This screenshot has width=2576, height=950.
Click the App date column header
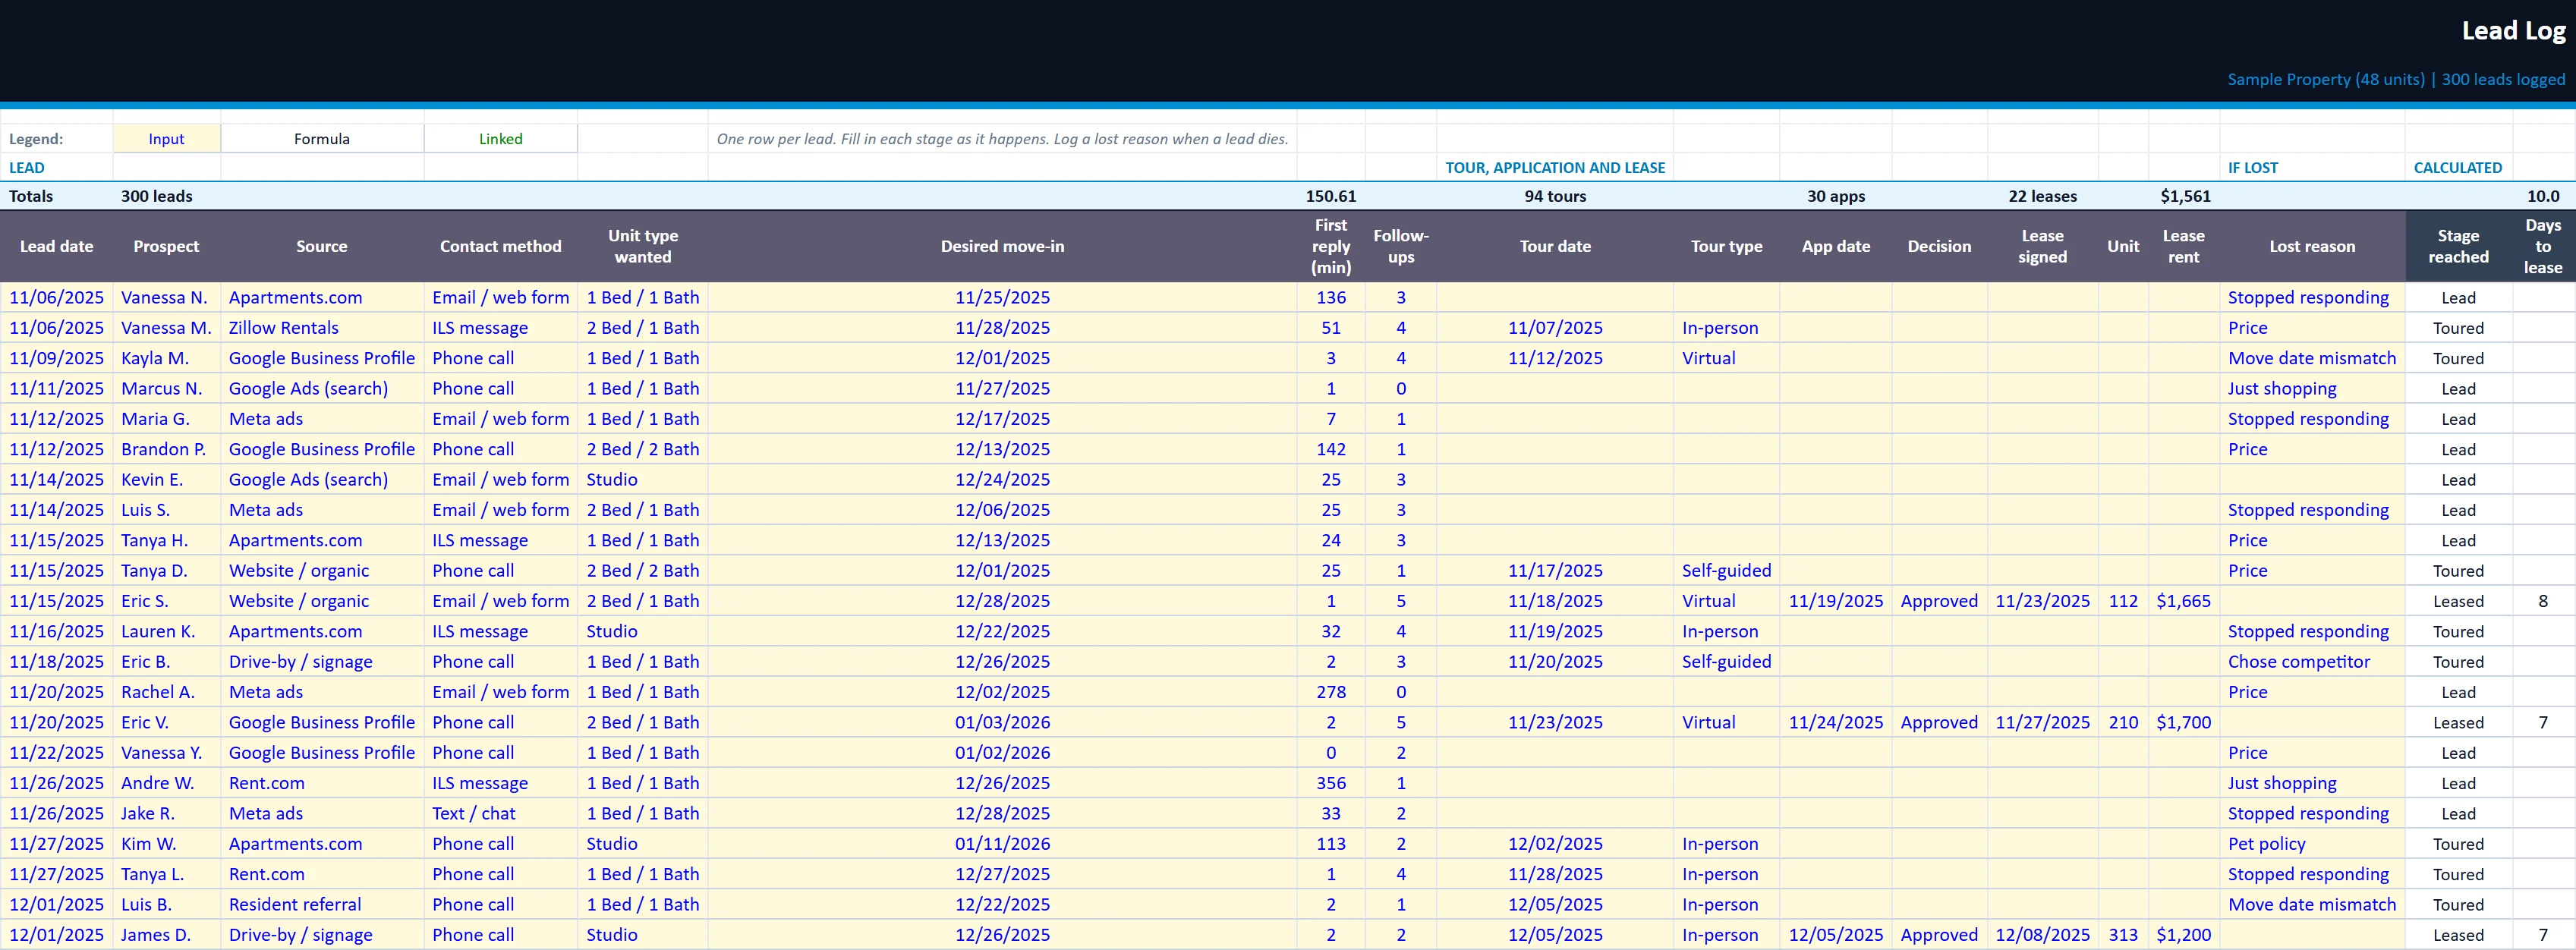point(1836,246)
